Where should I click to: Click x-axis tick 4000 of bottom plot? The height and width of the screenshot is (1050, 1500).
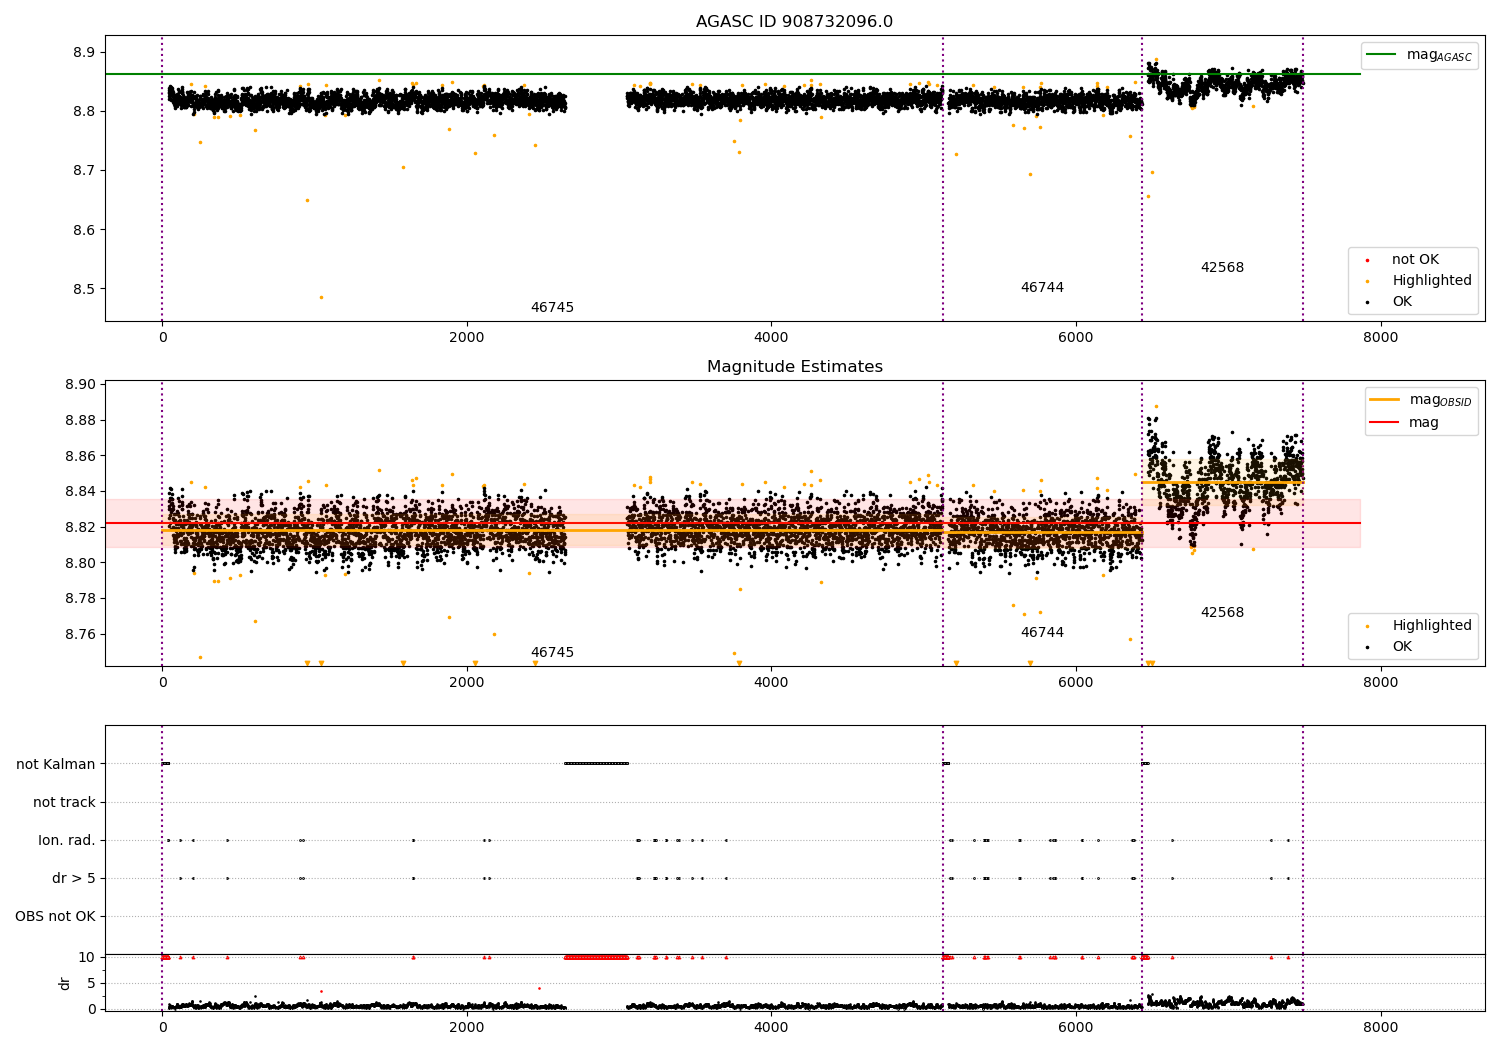tap(771, 1028)
